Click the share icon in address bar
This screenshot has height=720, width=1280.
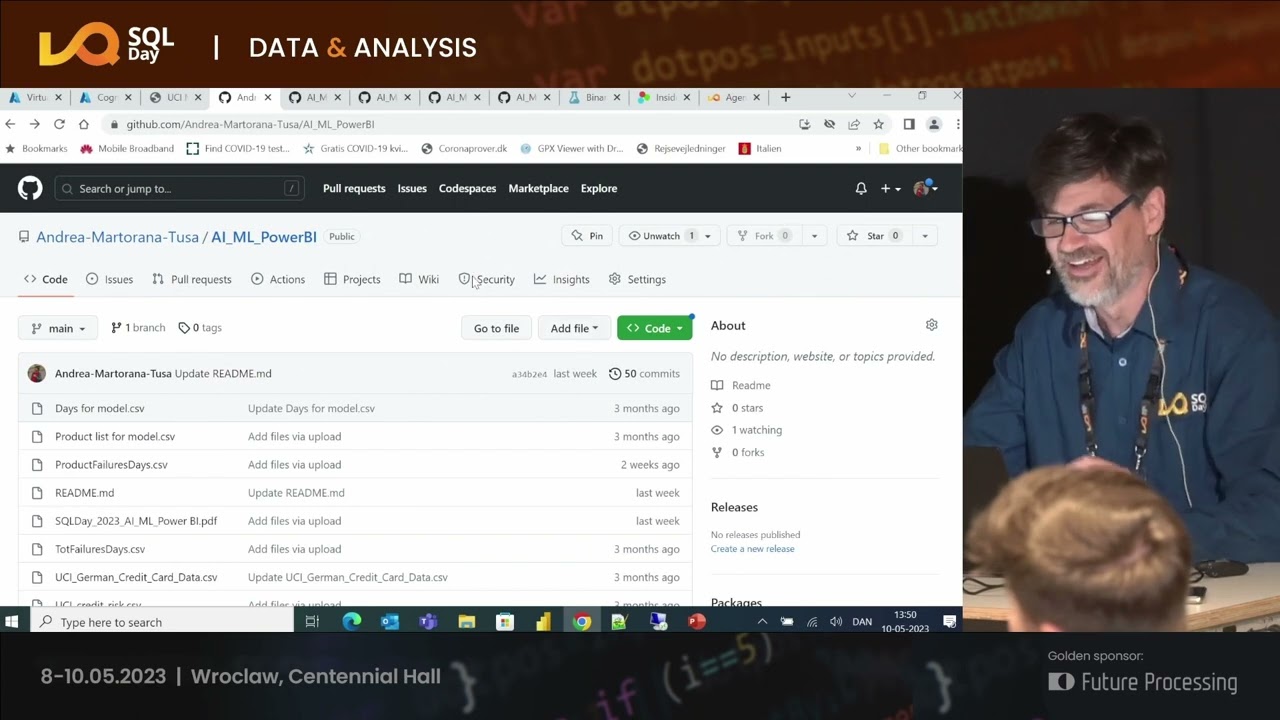pos(854,124)
